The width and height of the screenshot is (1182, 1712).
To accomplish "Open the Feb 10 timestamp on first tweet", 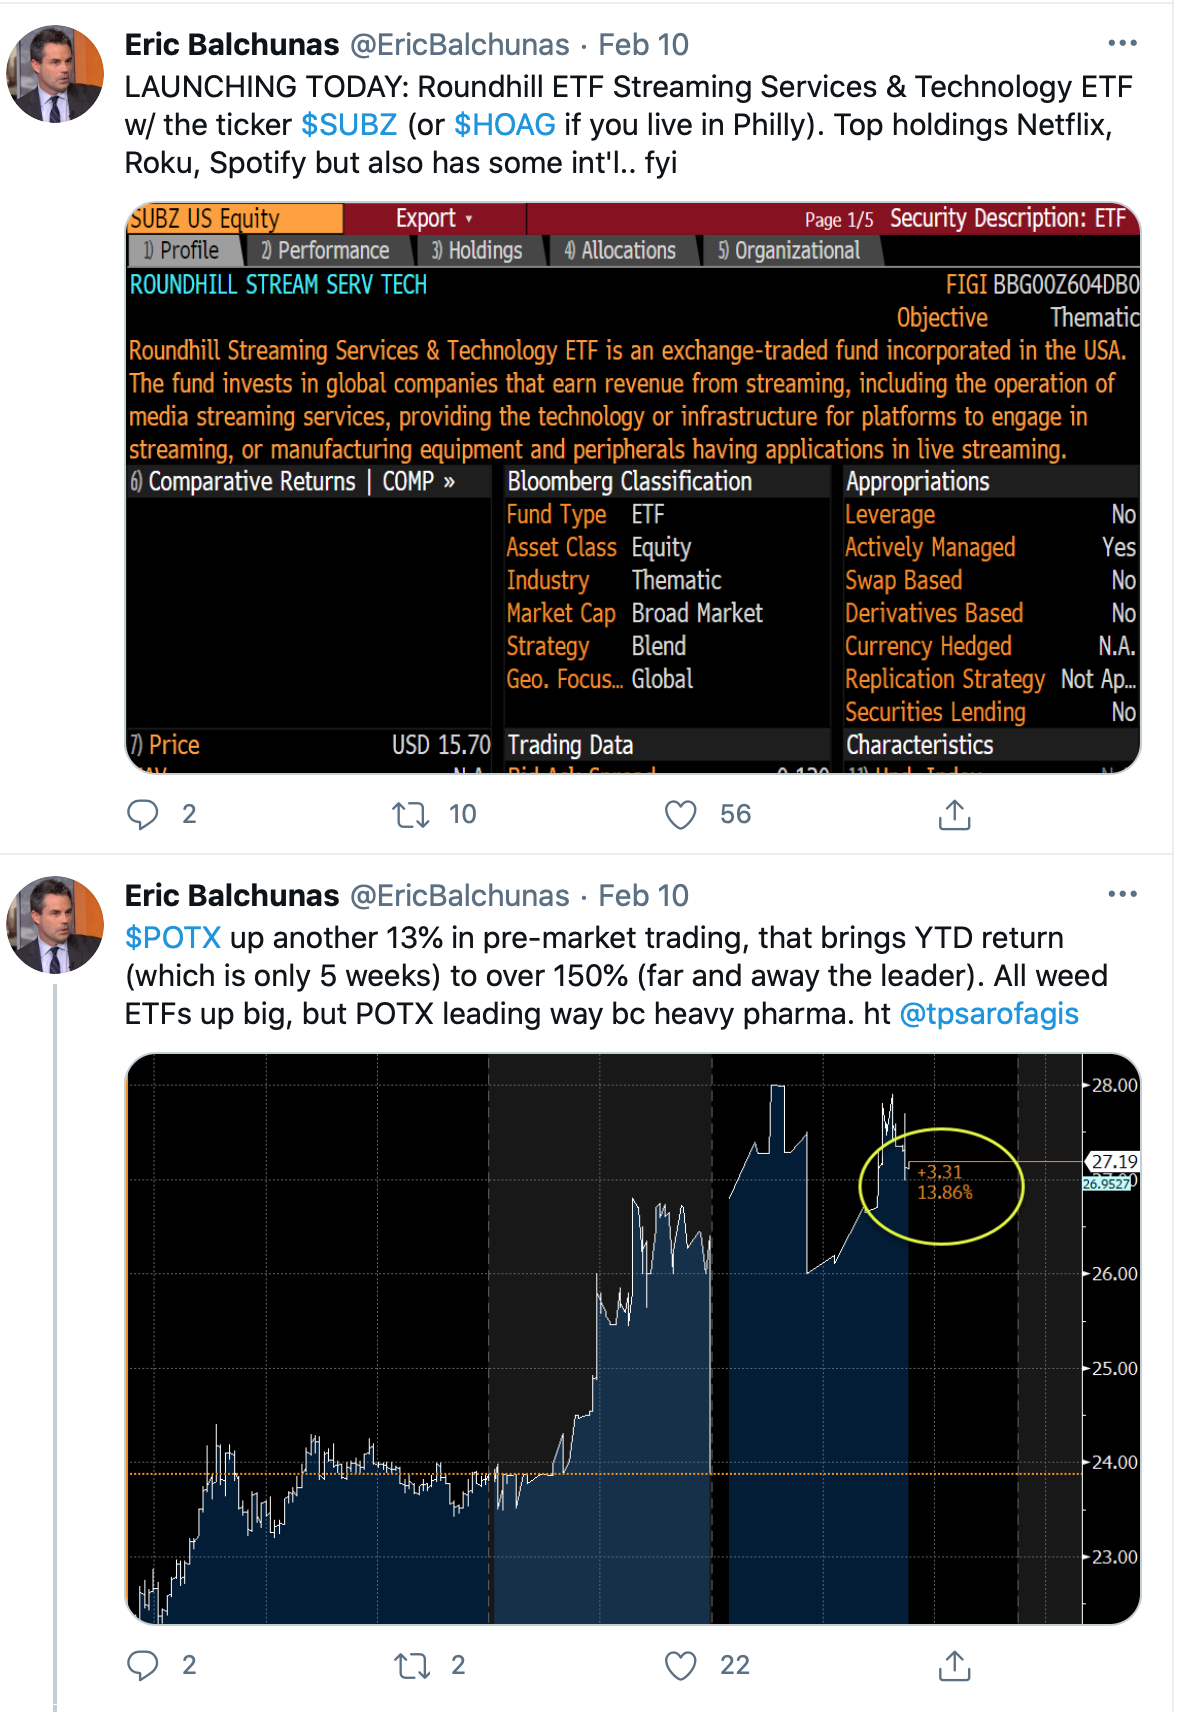I will [x=643, y=45].
